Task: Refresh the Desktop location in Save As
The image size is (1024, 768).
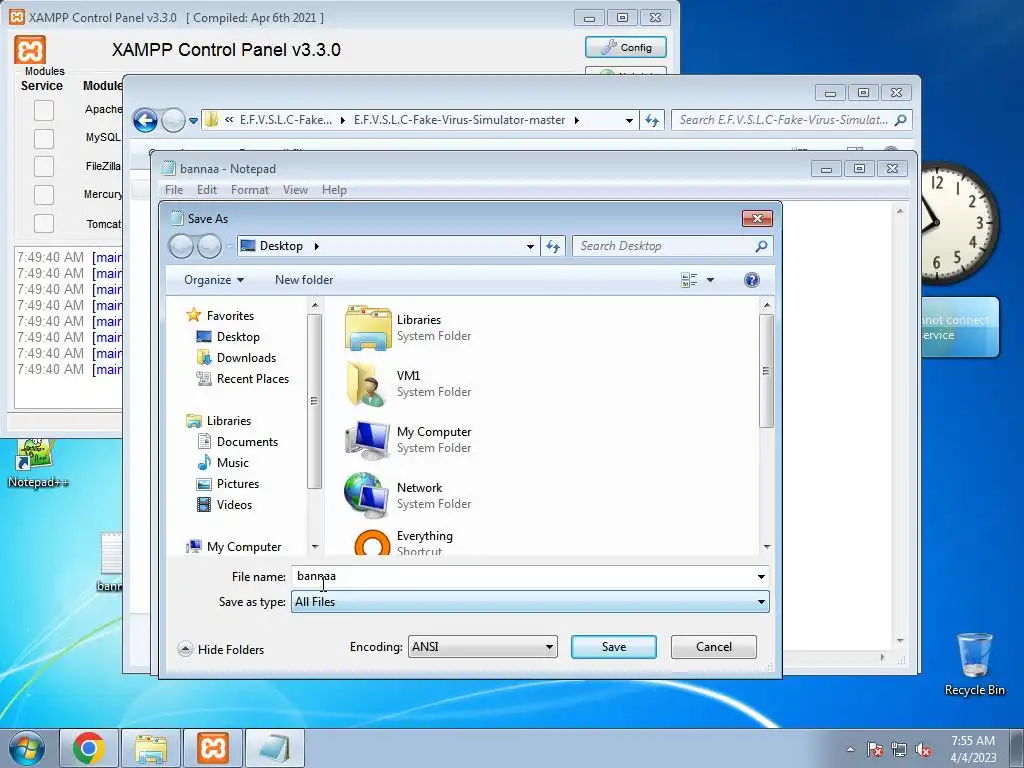Action: 552,246
